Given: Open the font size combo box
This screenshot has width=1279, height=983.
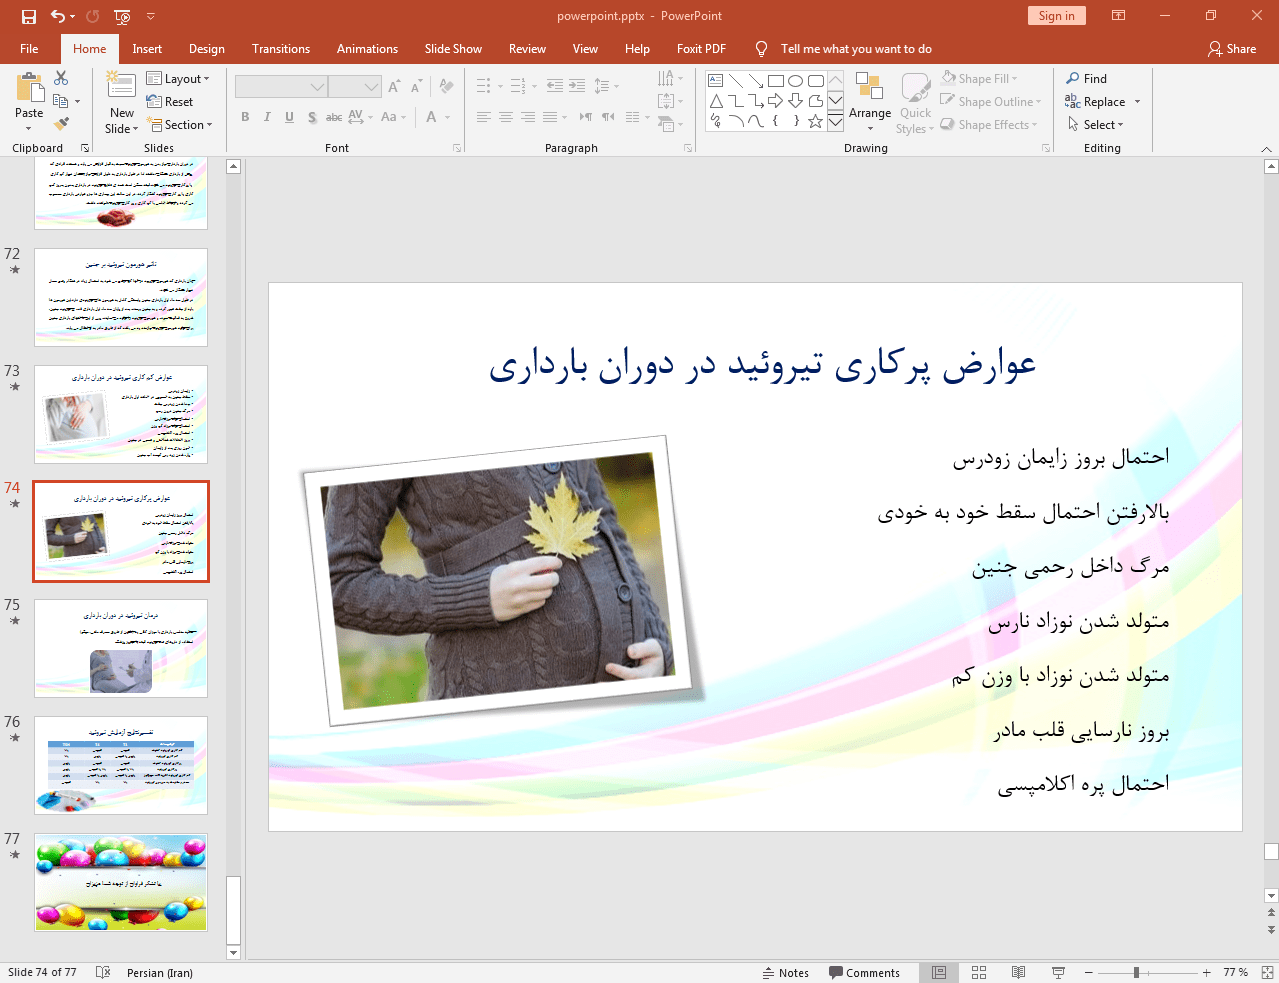Looking at the screenshot, I should (x=355, y=86).
